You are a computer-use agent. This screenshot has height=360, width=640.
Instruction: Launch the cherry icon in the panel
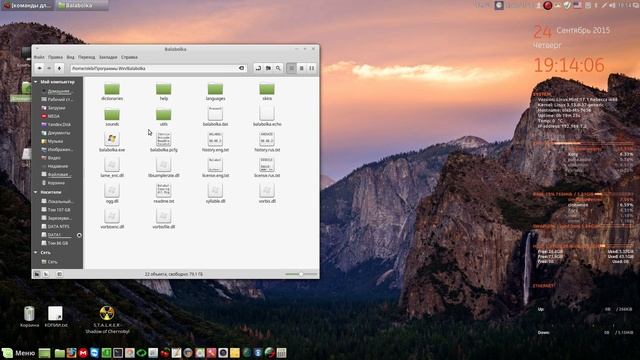click(165, 353)
